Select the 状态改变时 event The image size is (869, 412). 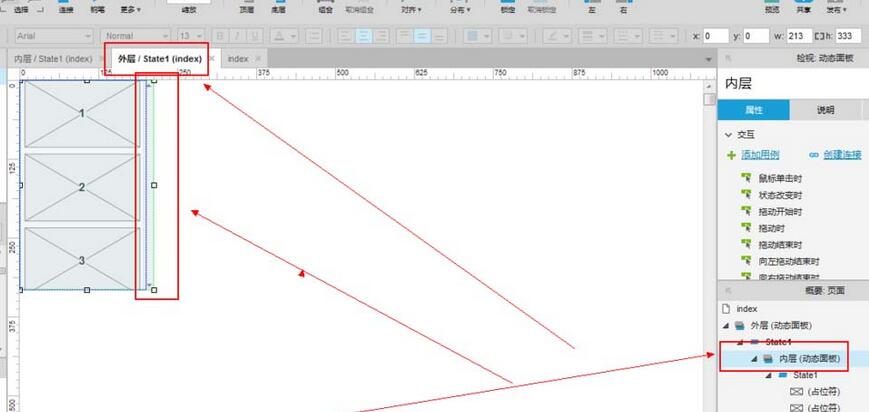tap(780, 195)
